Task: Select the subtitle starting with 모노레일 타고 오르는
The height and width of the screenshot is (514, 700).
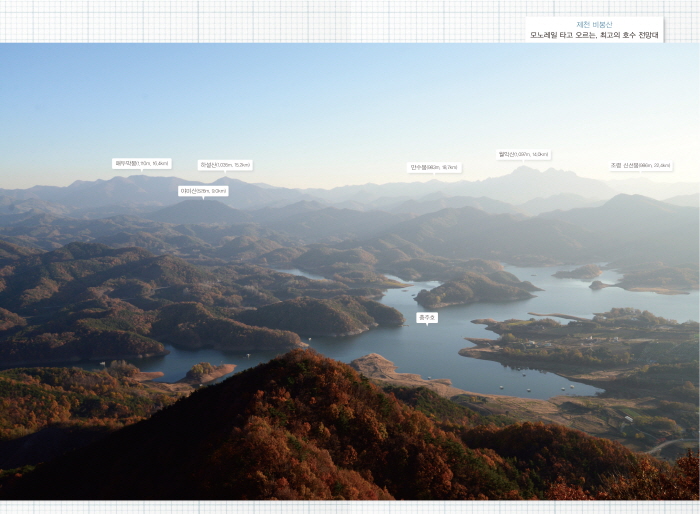Action: pos(594,35)
